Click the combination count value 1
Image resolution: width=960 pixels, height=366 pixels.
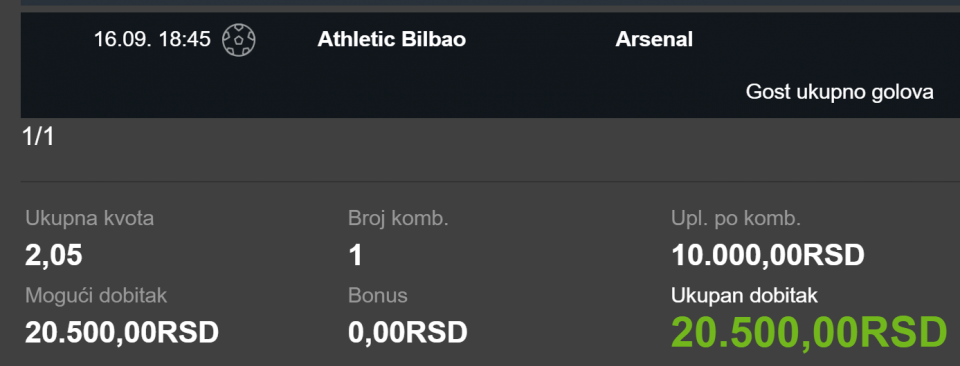(x=356, y=255)
